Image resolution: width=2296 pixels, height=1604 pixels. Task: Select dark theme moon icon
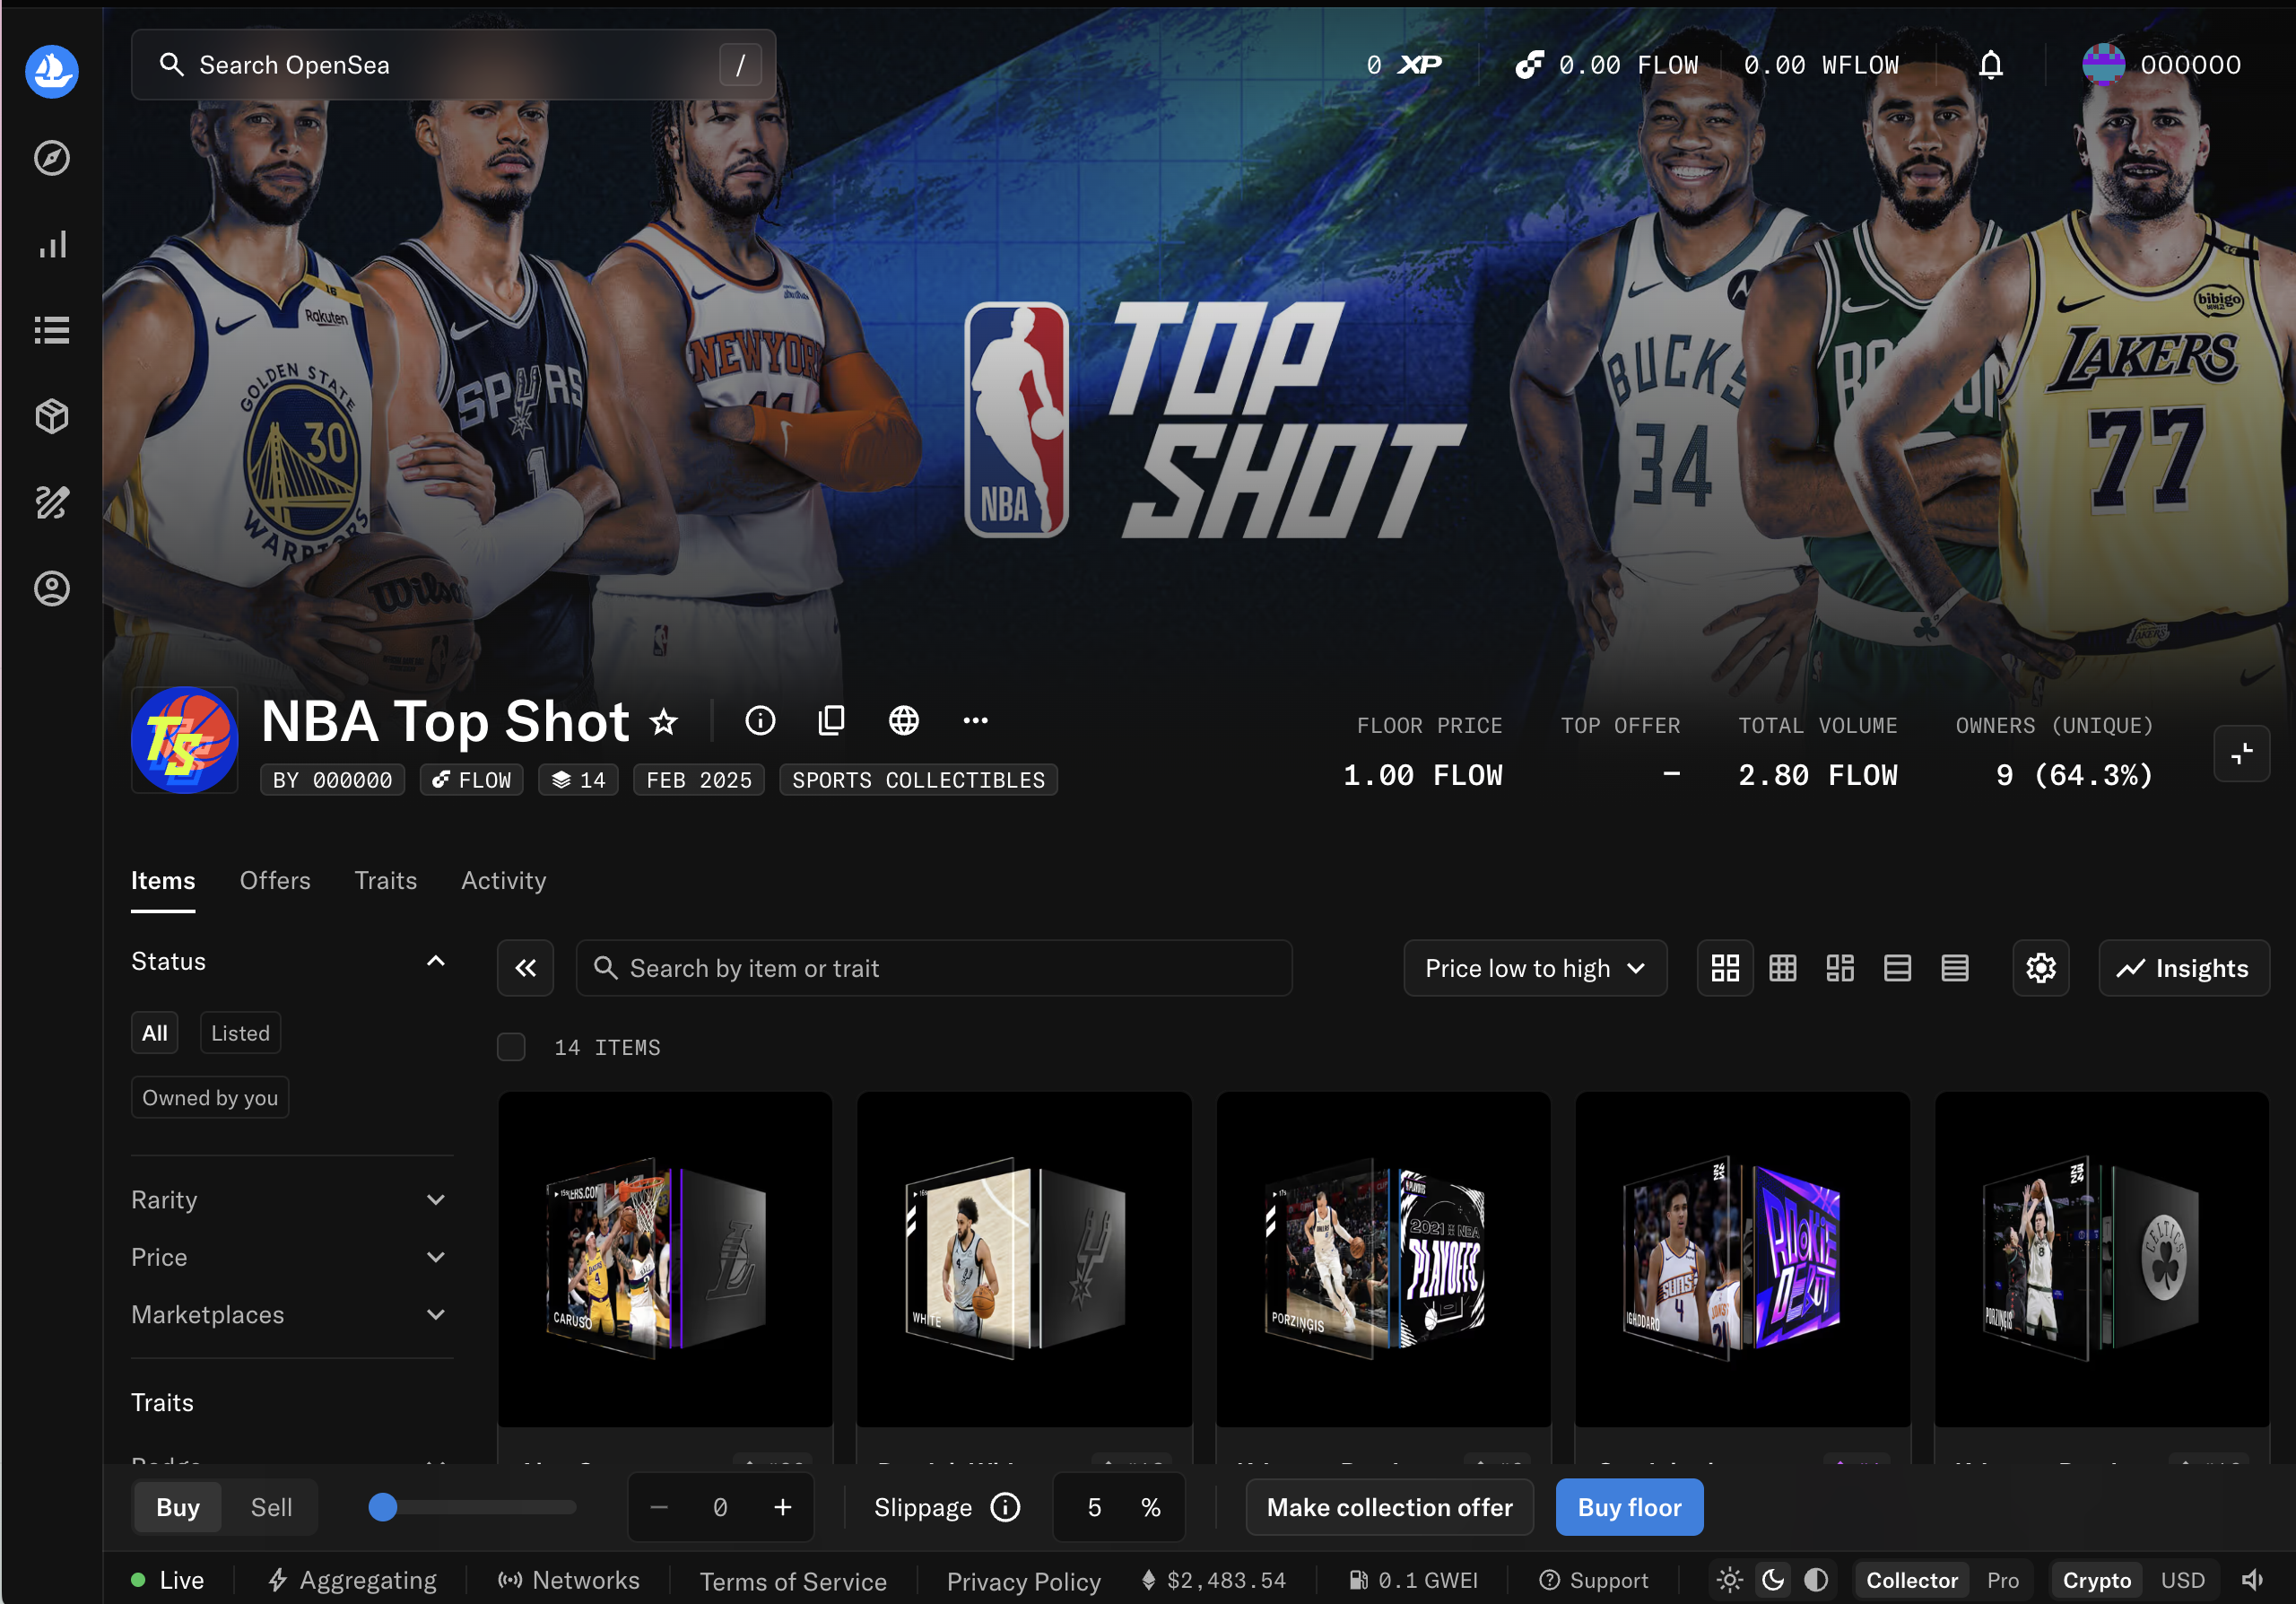[x=1773, y=1580]
